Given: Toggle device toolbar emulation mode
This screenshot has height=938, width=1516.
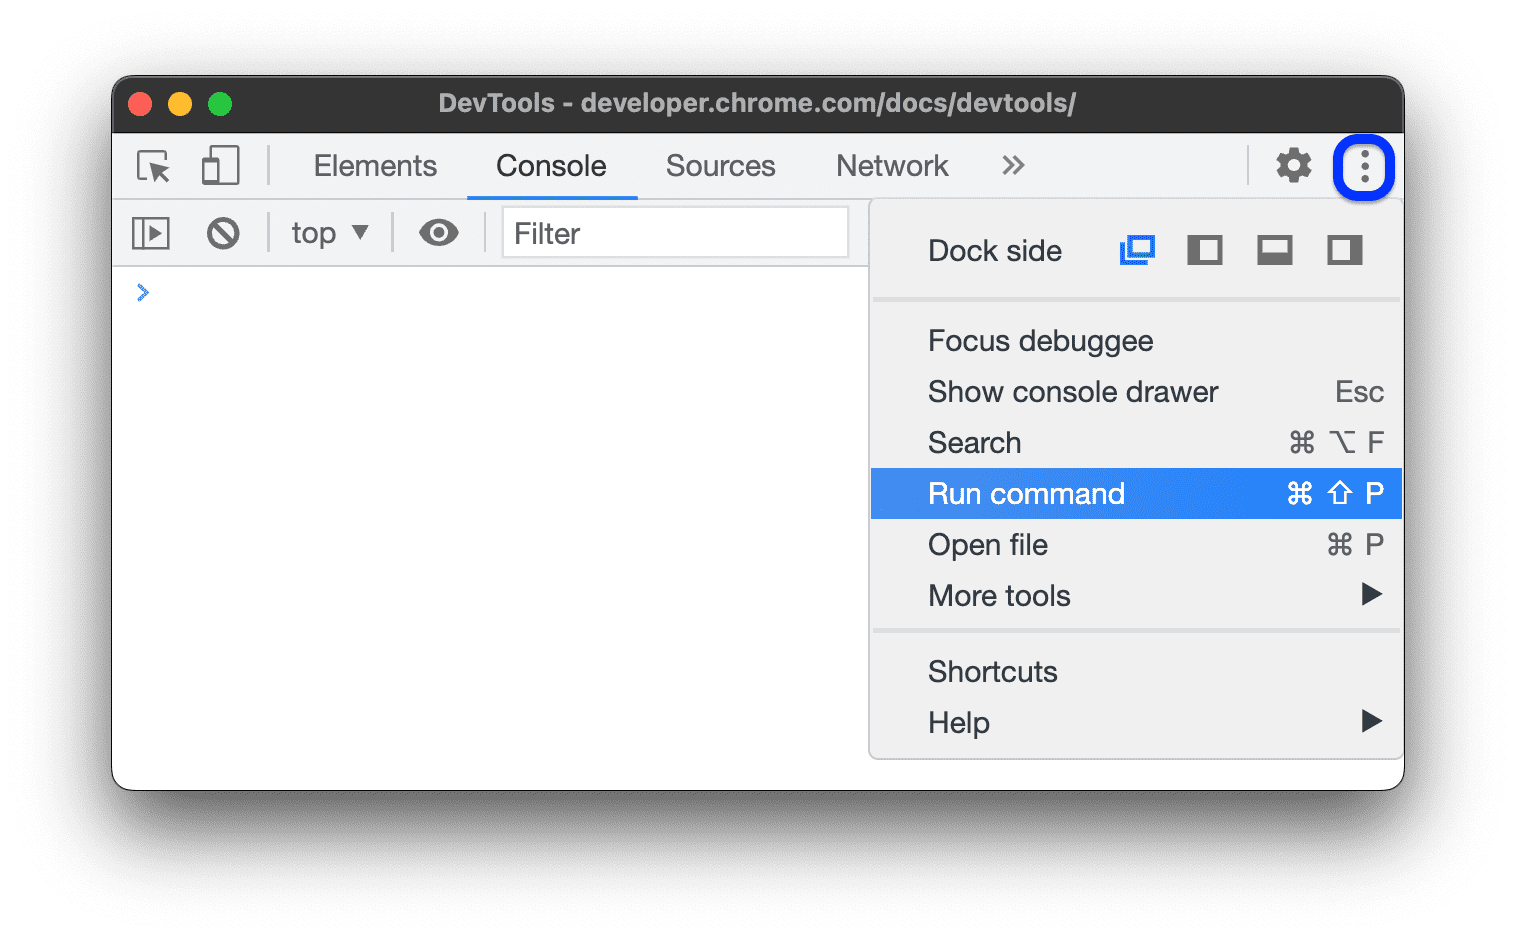Looking at the screenshot, I should [219, 166].
